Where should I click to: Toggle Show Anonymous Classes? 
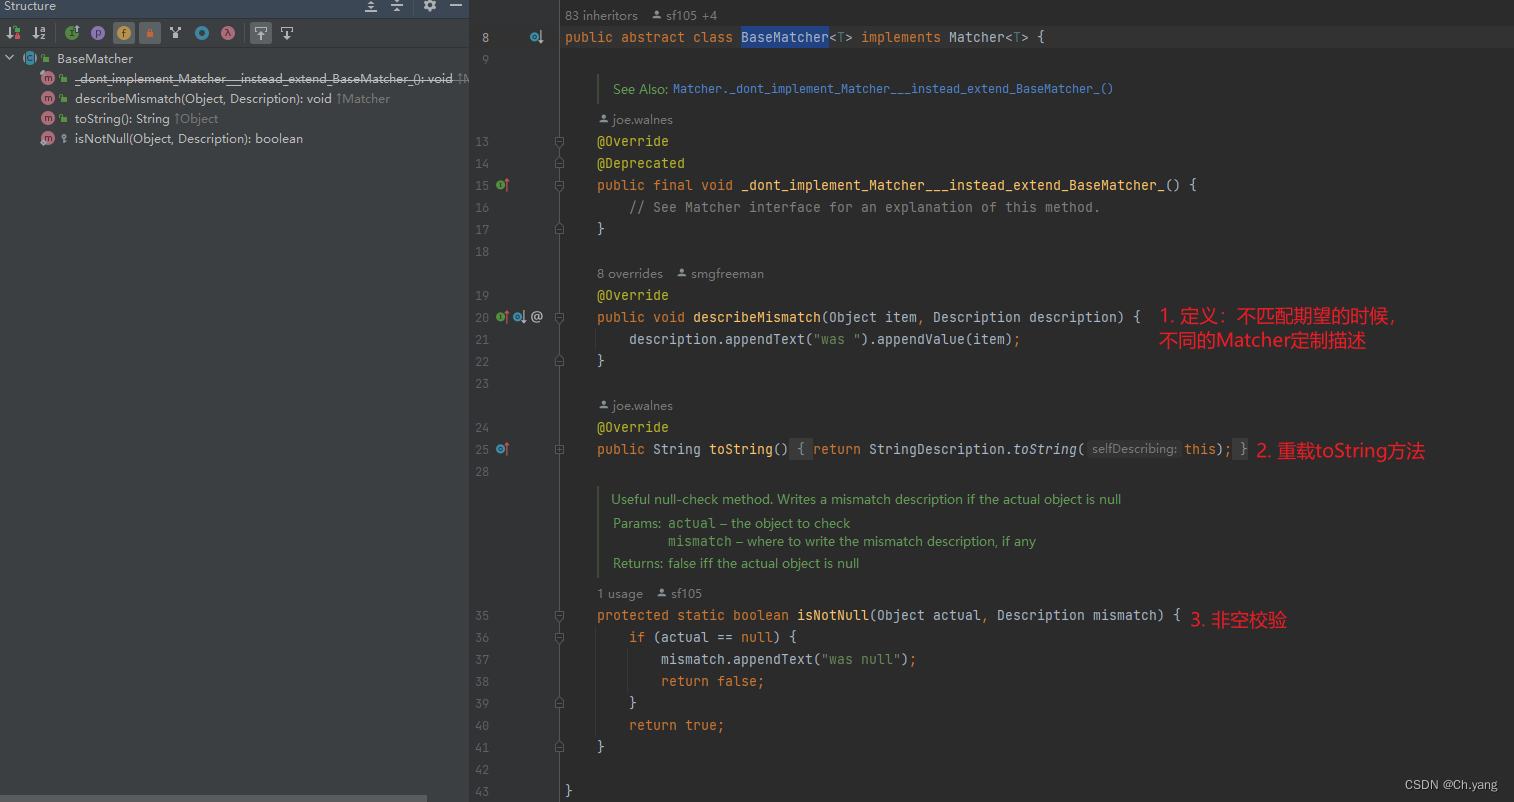click(x=202, y=33)
